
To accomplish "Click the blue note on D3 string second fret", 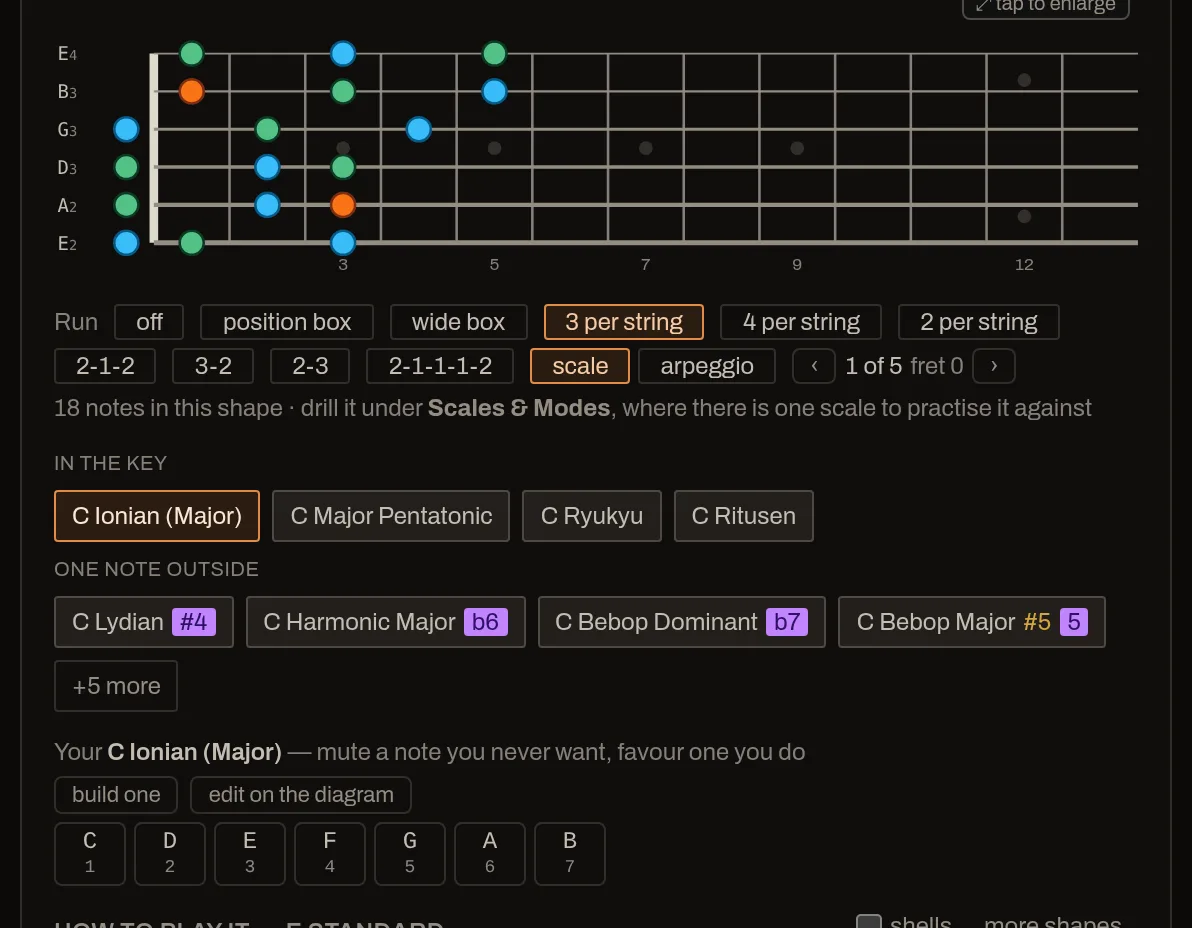I will pos(267,166).
